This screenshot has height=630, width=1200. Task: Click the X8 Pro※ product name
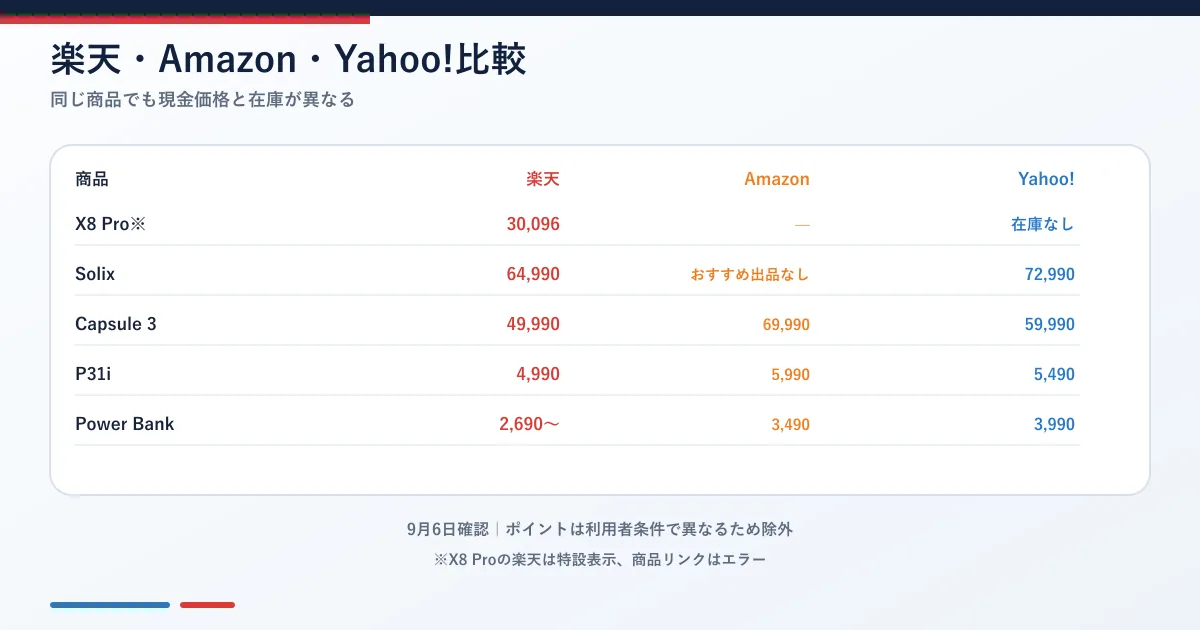[111, 224]
